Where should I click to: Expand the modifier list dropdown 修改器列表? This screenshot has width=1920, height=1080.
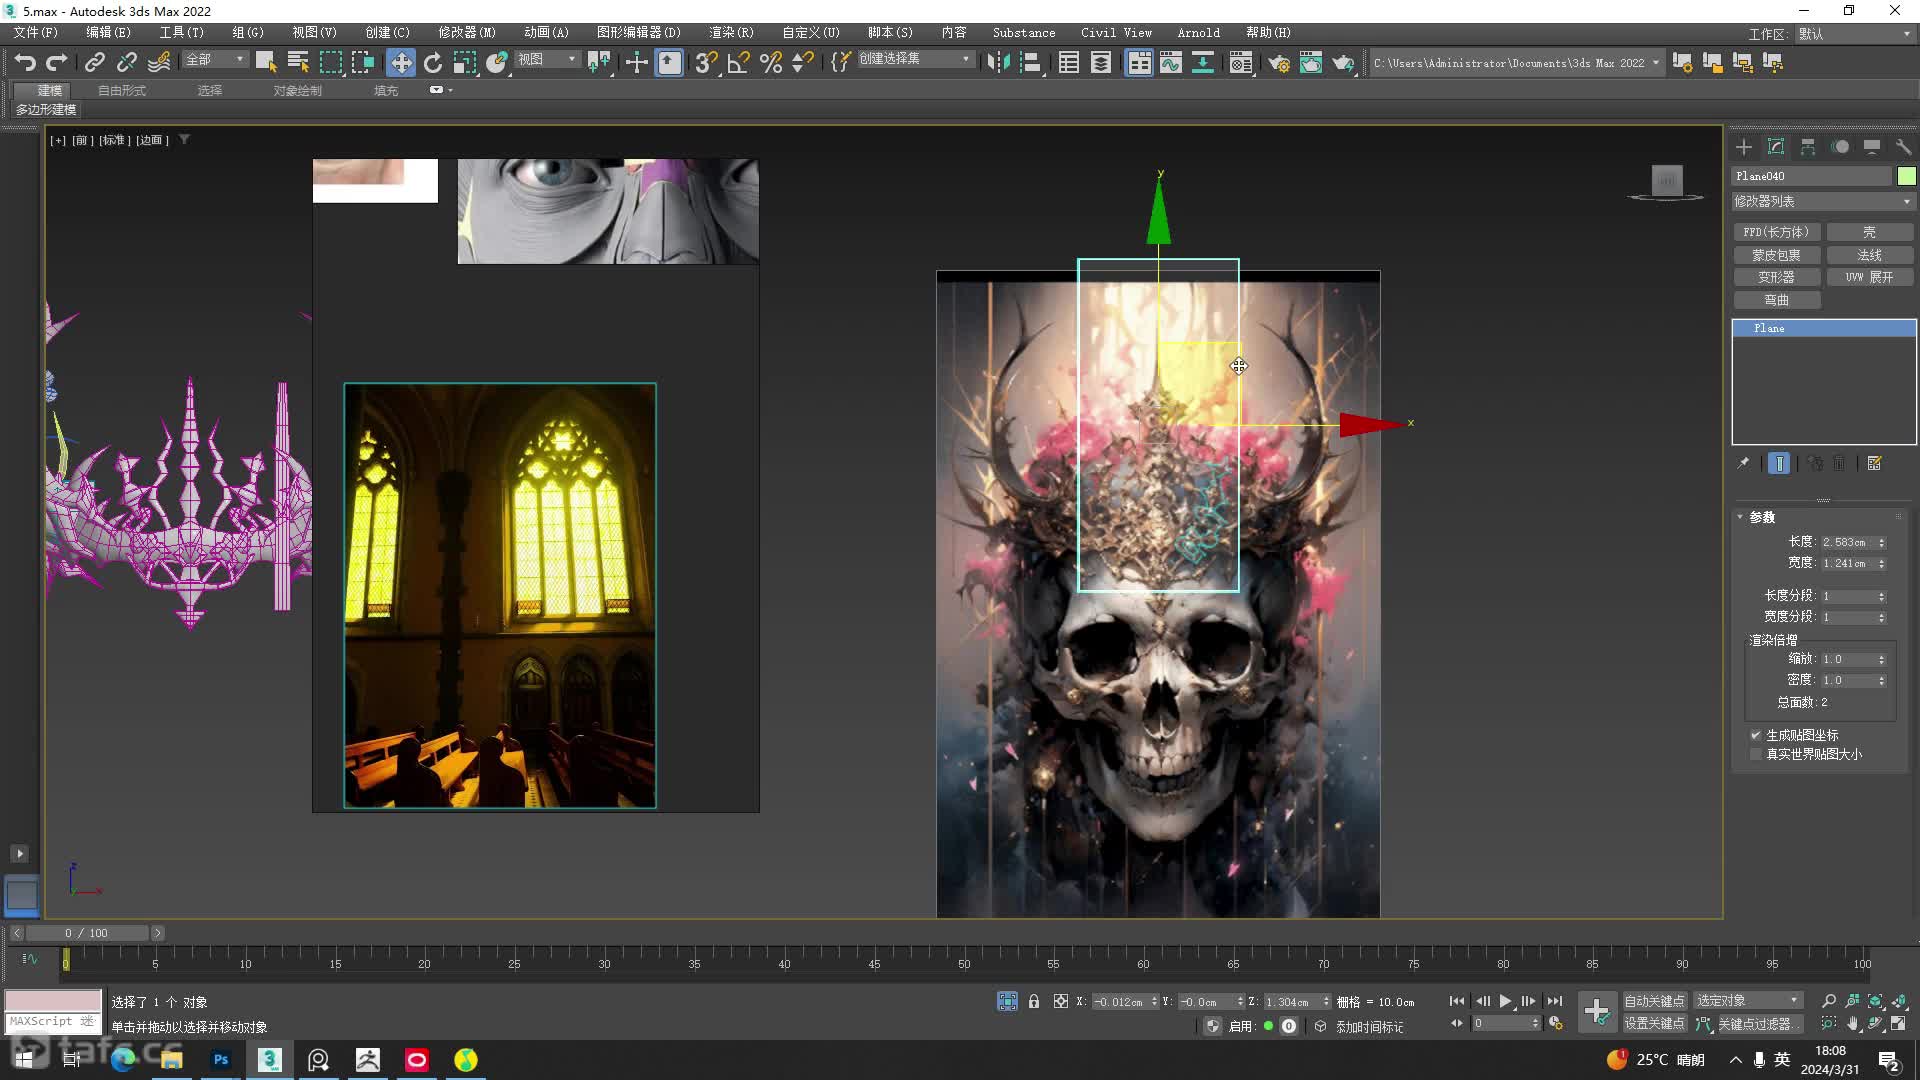point(1823,201)
